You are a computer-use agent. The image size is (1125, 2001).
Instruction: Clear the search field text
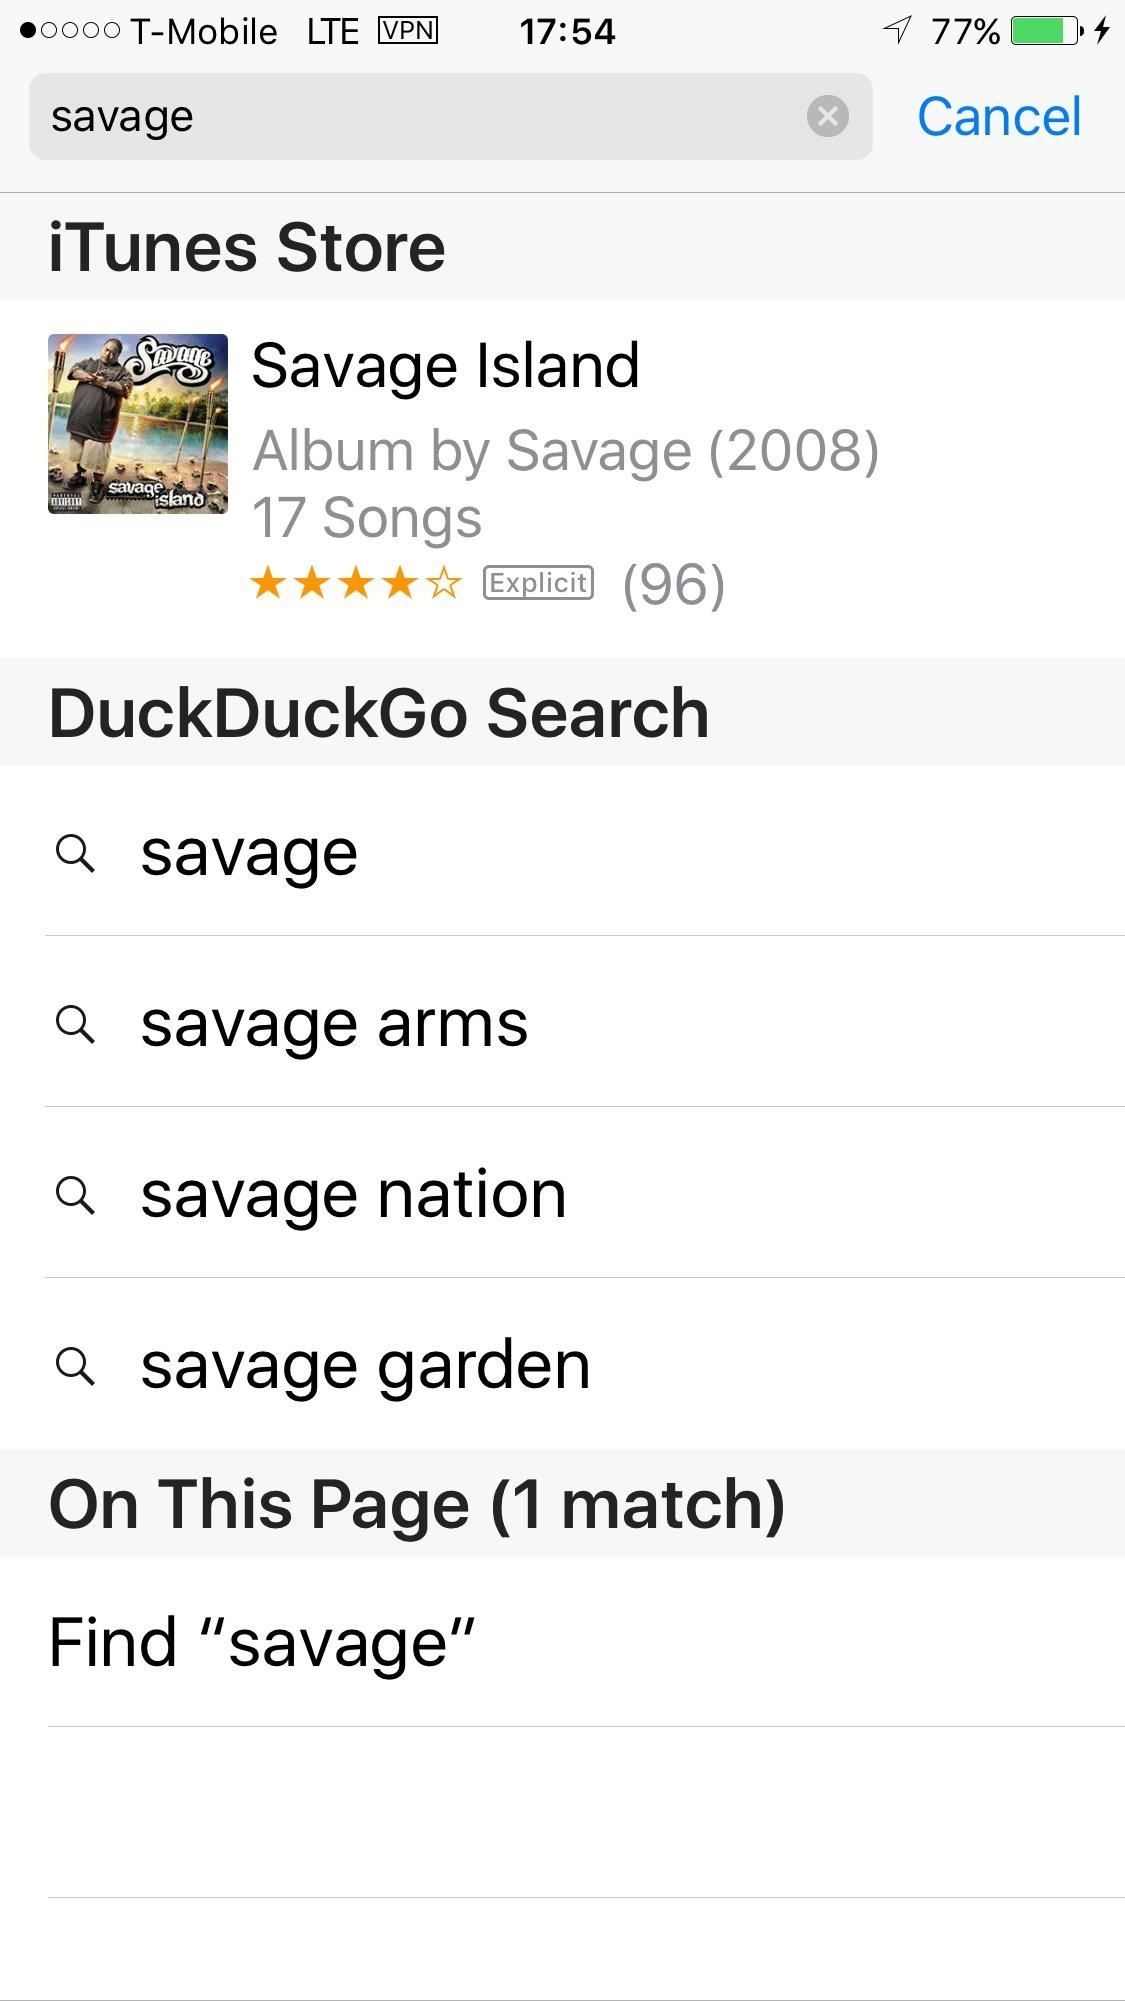827,116
